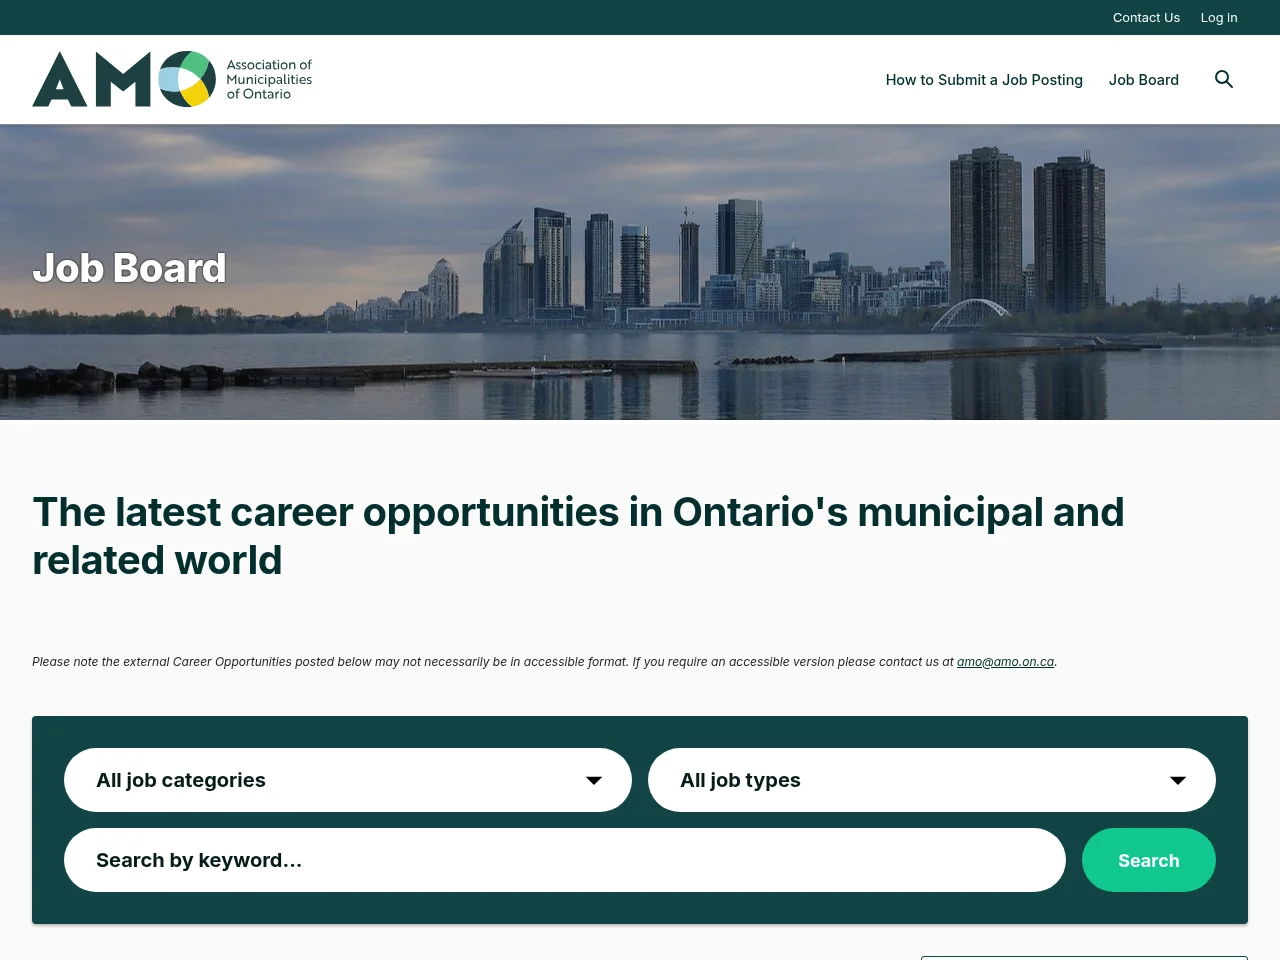
Task: Click the latest career opportunities heading
Action: pos(578,536)
